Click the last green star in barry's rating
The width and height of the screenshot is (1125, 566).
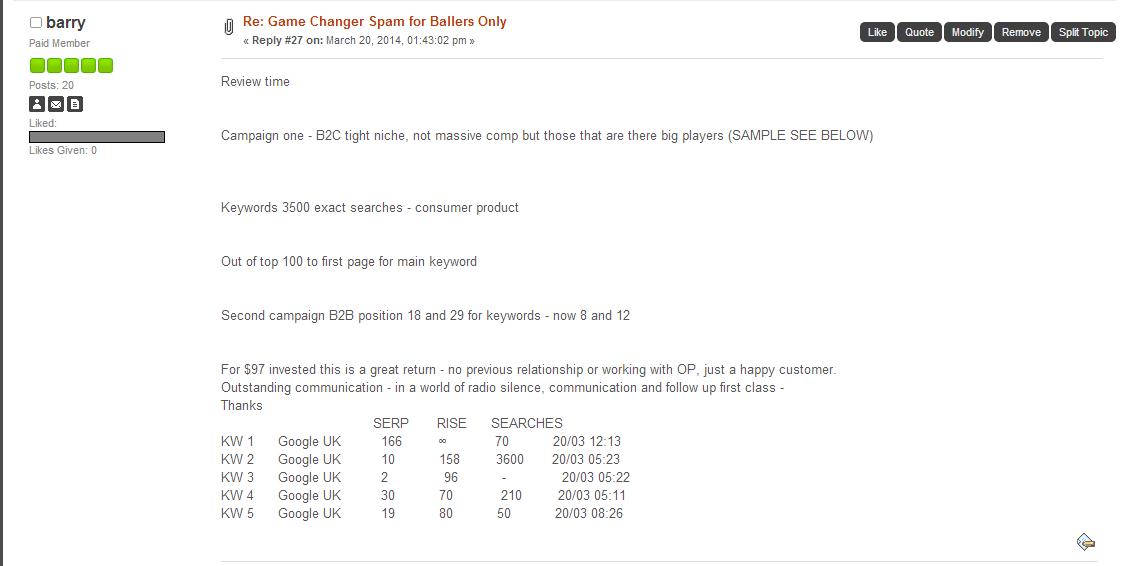click(x=106, y=66)
